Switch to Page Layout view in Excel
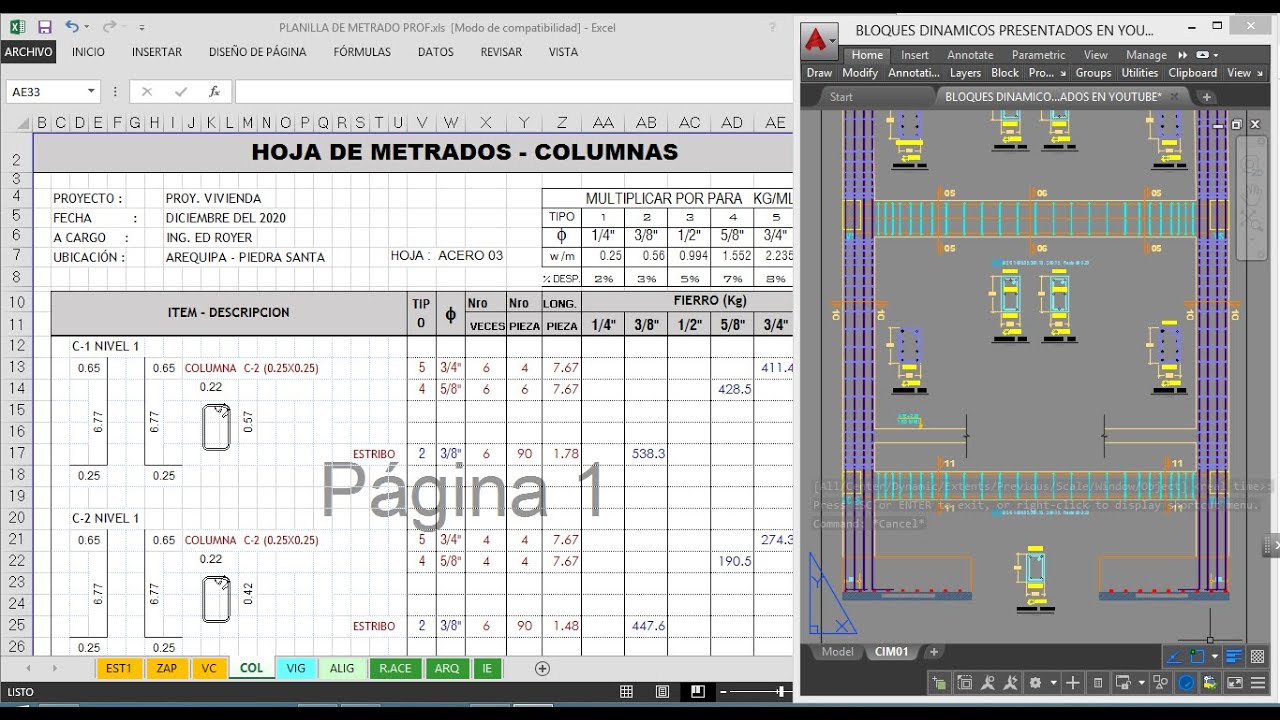This screenshot has height=720, width=1280. pyautogui.click(x=662, y=691)
